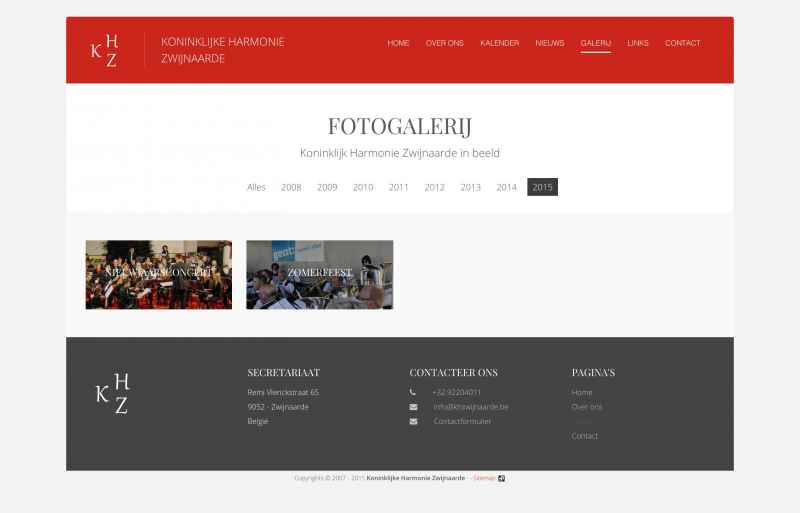Open the Home navigation item in header

click(x=398, y=43)
